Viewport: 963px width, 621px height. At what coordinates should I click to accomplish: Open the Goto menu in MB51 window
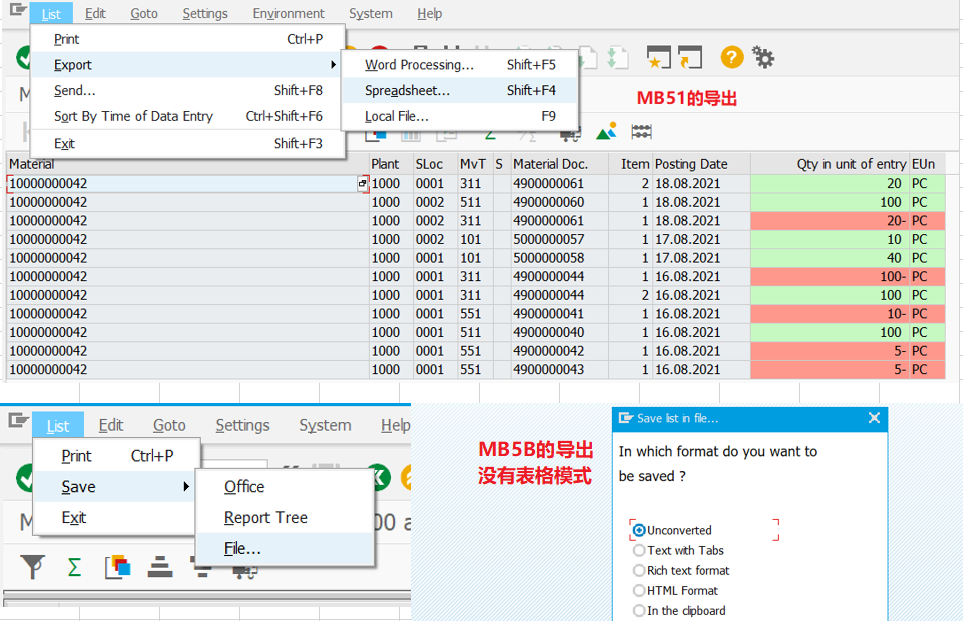tap(144, 14)
